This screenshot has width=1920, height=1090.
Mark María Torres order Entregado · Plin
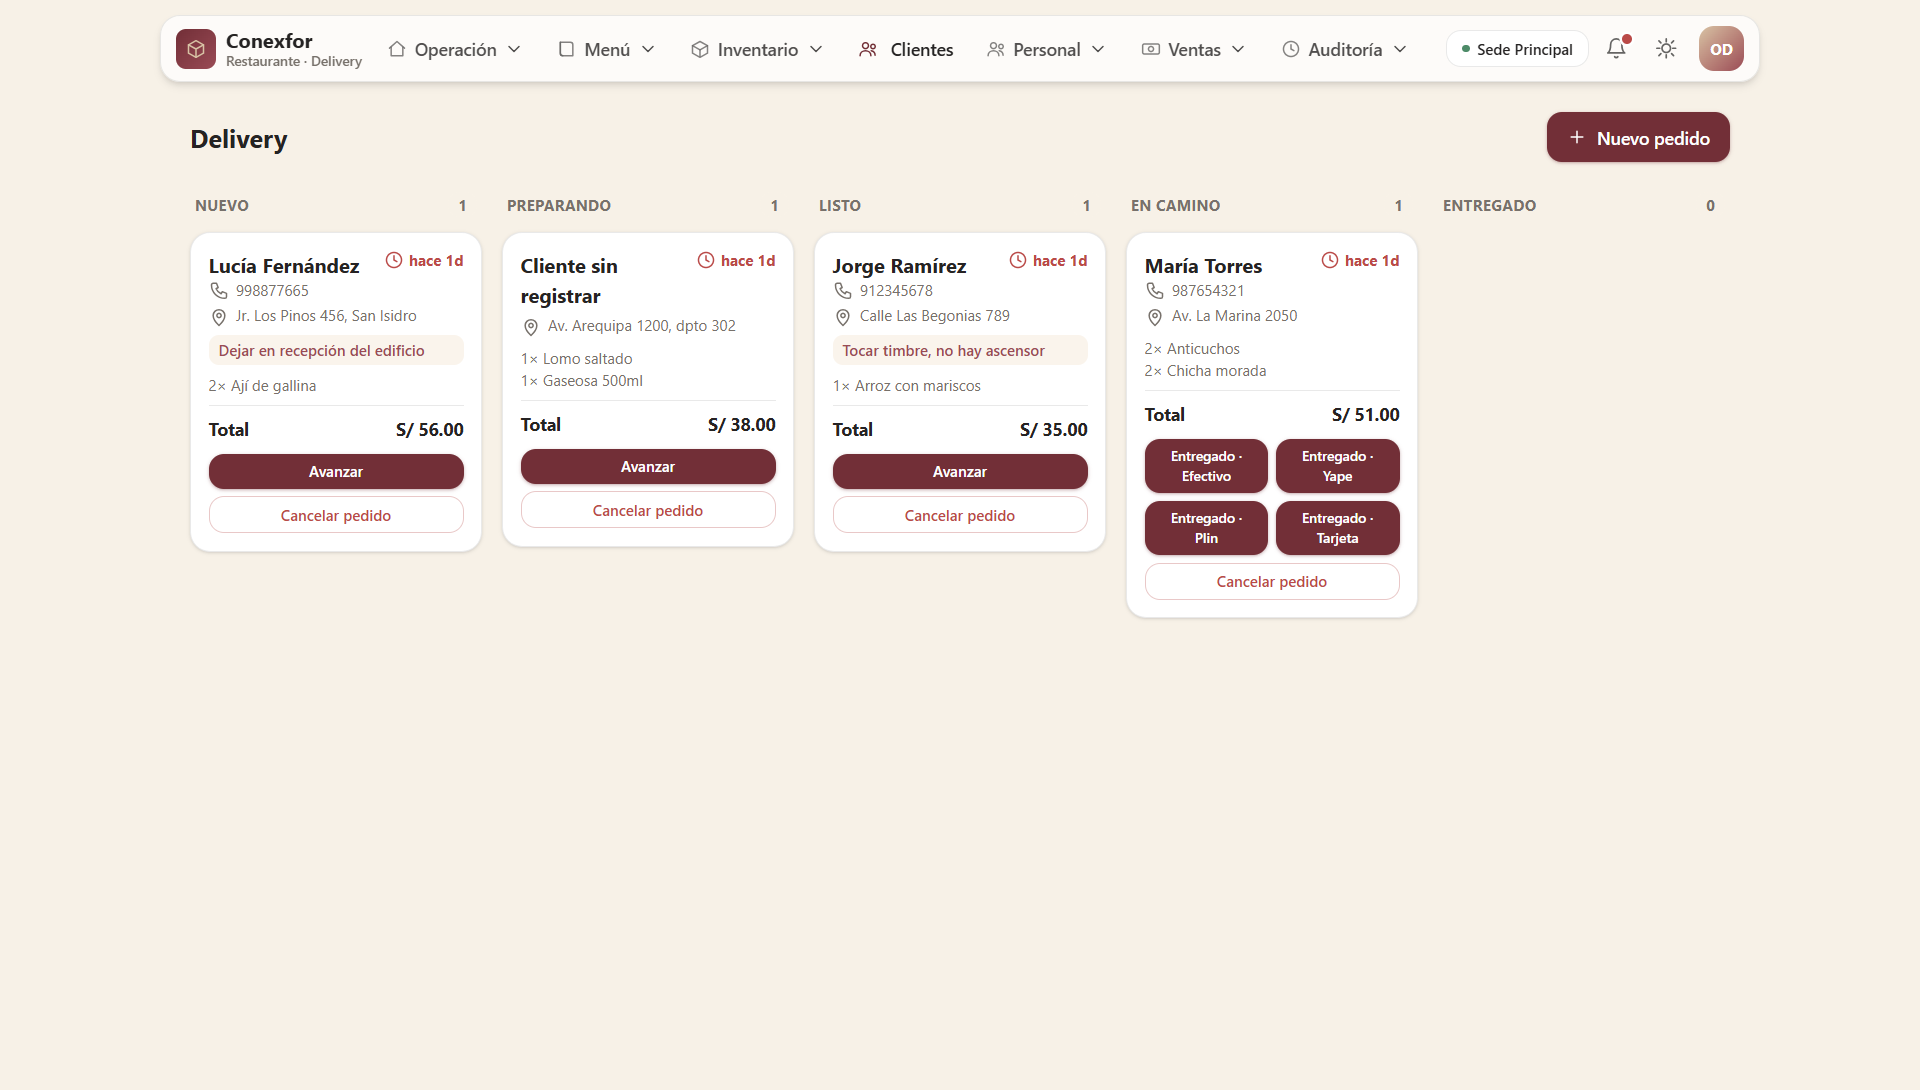click(x=1206, y=528)
